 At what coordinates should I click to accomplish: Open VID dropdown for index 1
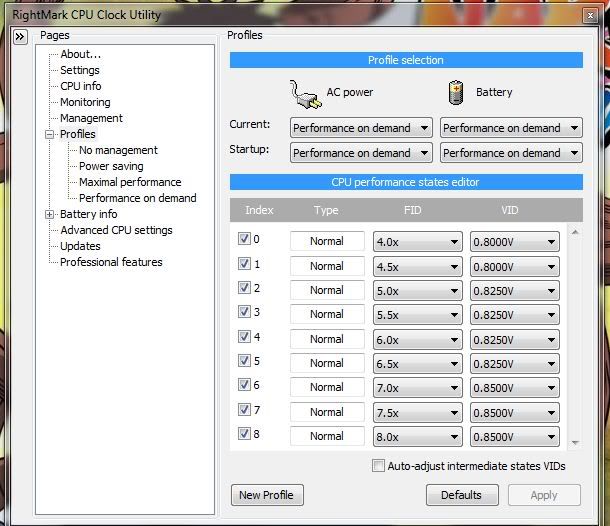515,267
